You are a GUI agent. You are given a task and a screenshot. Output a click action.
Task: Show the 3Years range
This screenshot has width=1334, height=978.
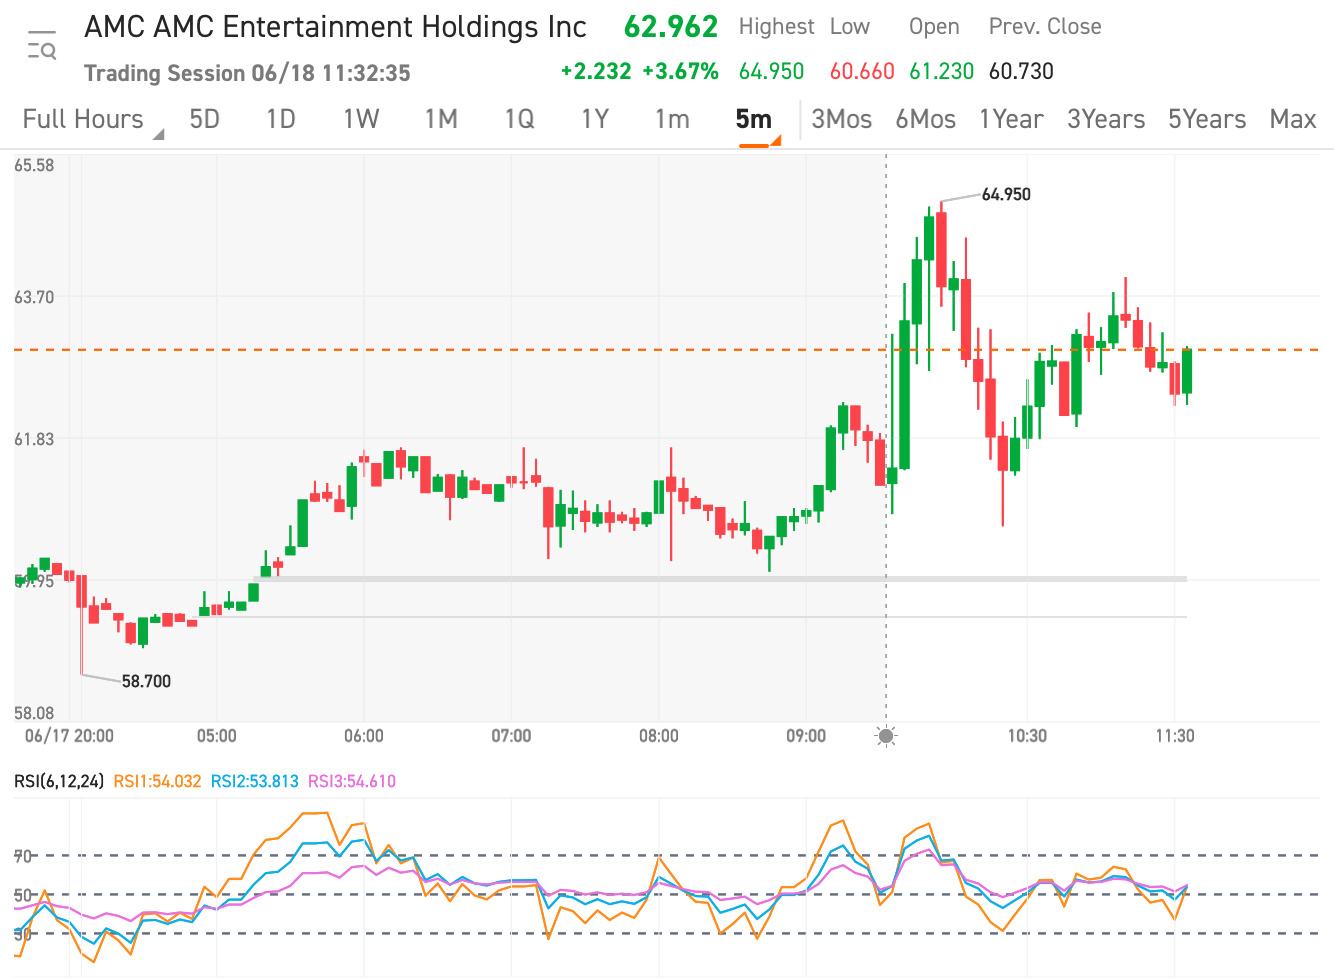tap(1106, 119)
